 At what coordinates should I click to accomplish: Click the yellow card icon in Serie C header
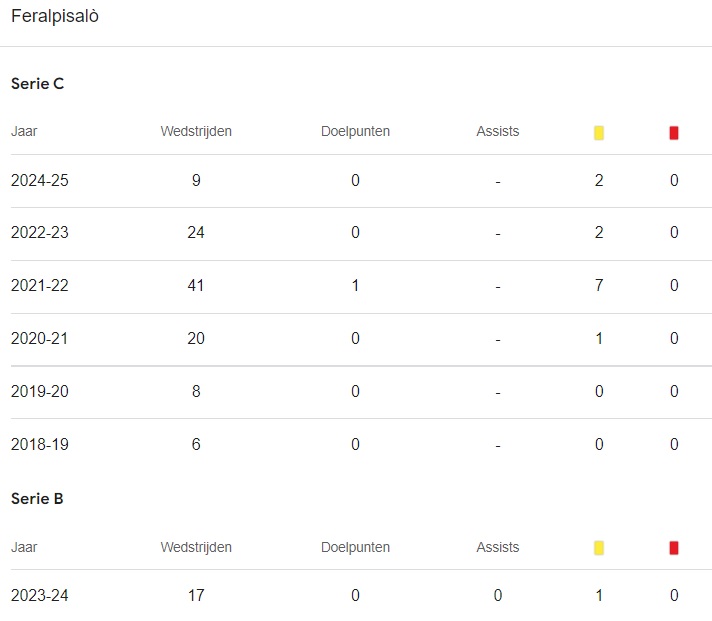coord(599,132)
